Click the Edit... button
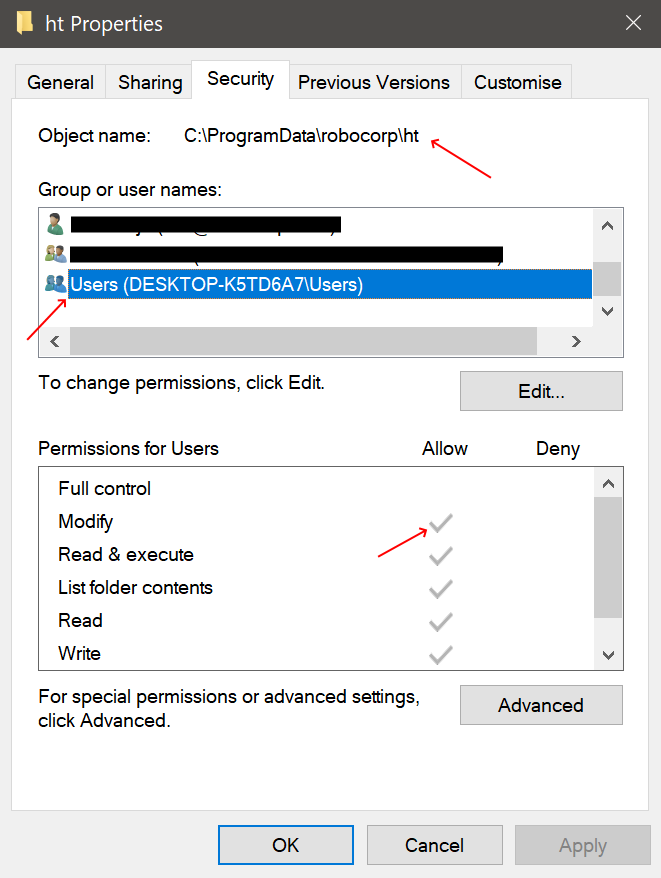Image resolution: width=661 pixels, height=878 pixels. click(x=541, y=391)
